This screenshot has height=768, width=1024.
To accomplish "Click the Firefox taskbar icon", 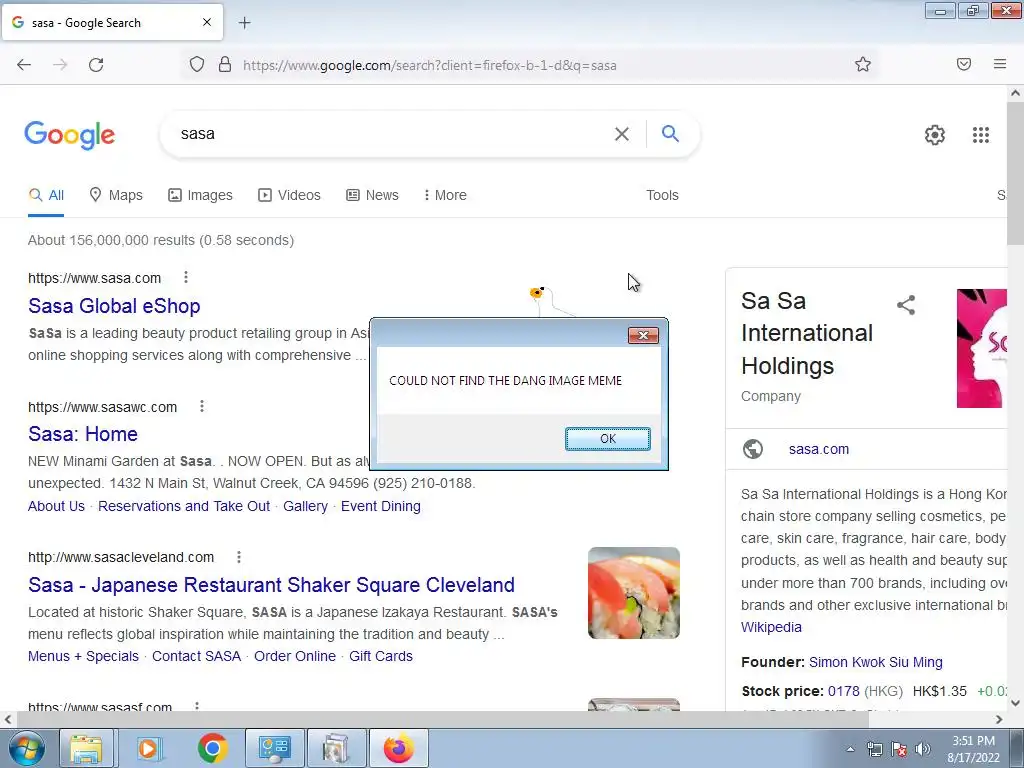I will [x=398, y=748].
